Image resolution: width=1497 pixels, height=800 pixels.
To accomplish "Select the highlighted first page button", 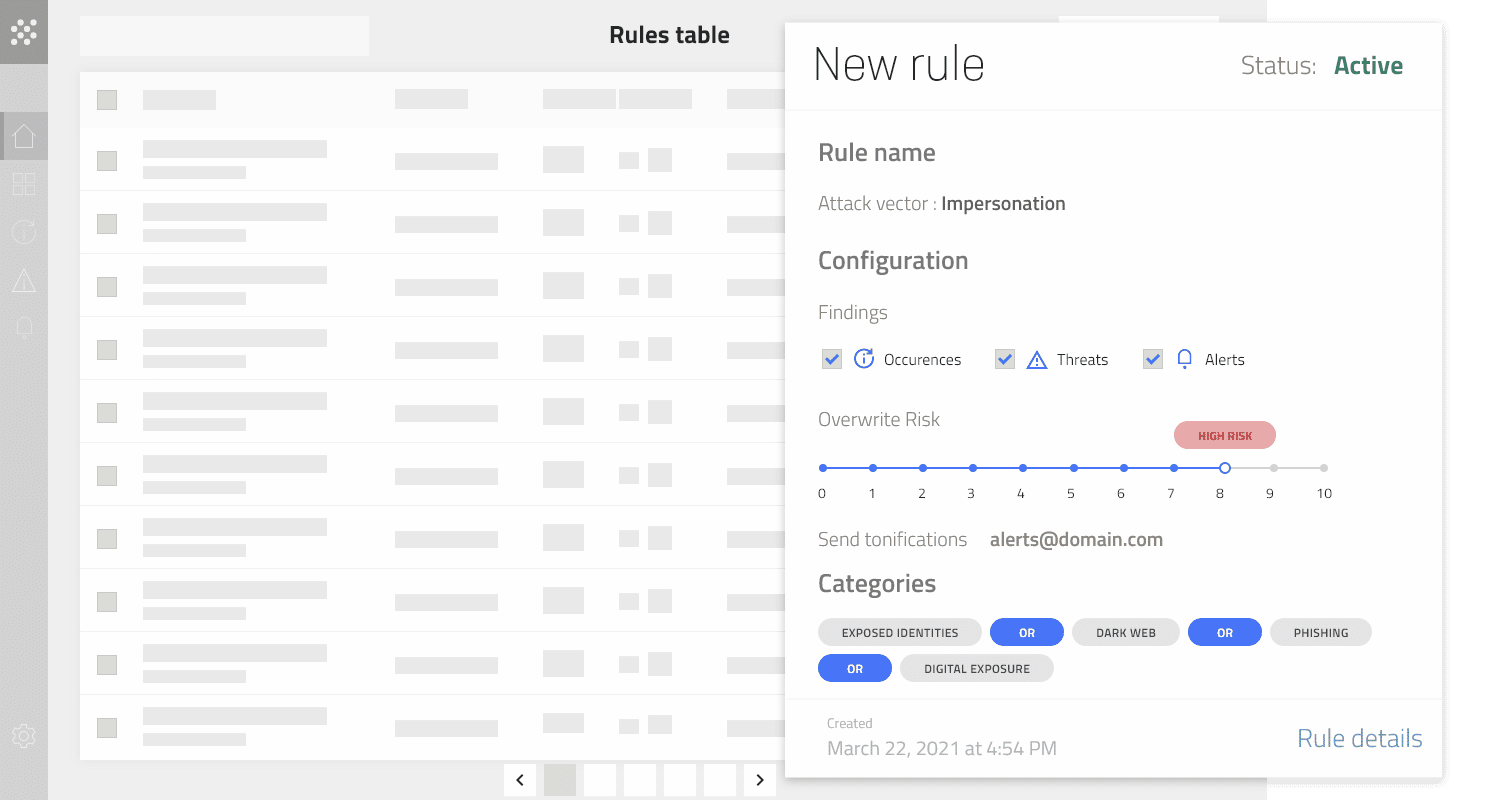I will click(560, 780).
